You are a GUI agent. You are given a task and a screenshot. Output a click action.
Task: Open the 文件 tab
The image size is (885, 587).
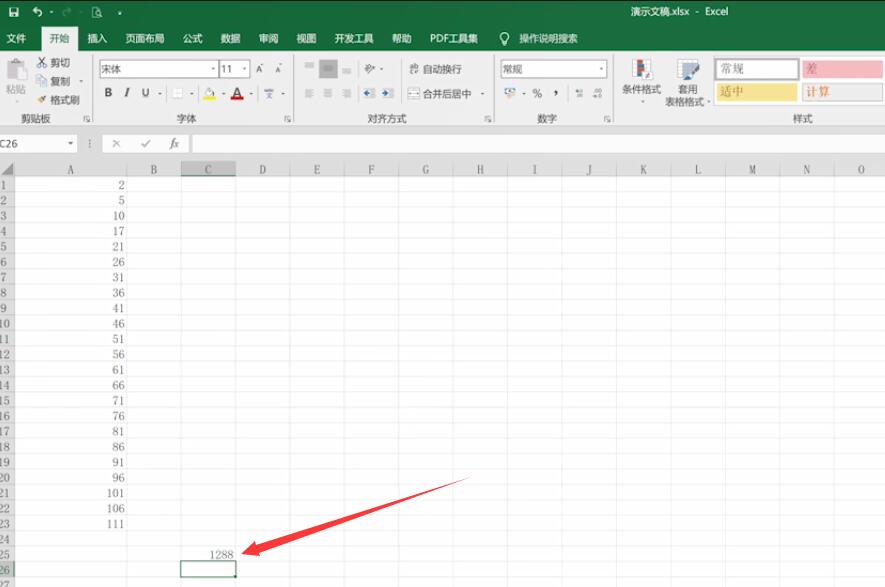16,38
